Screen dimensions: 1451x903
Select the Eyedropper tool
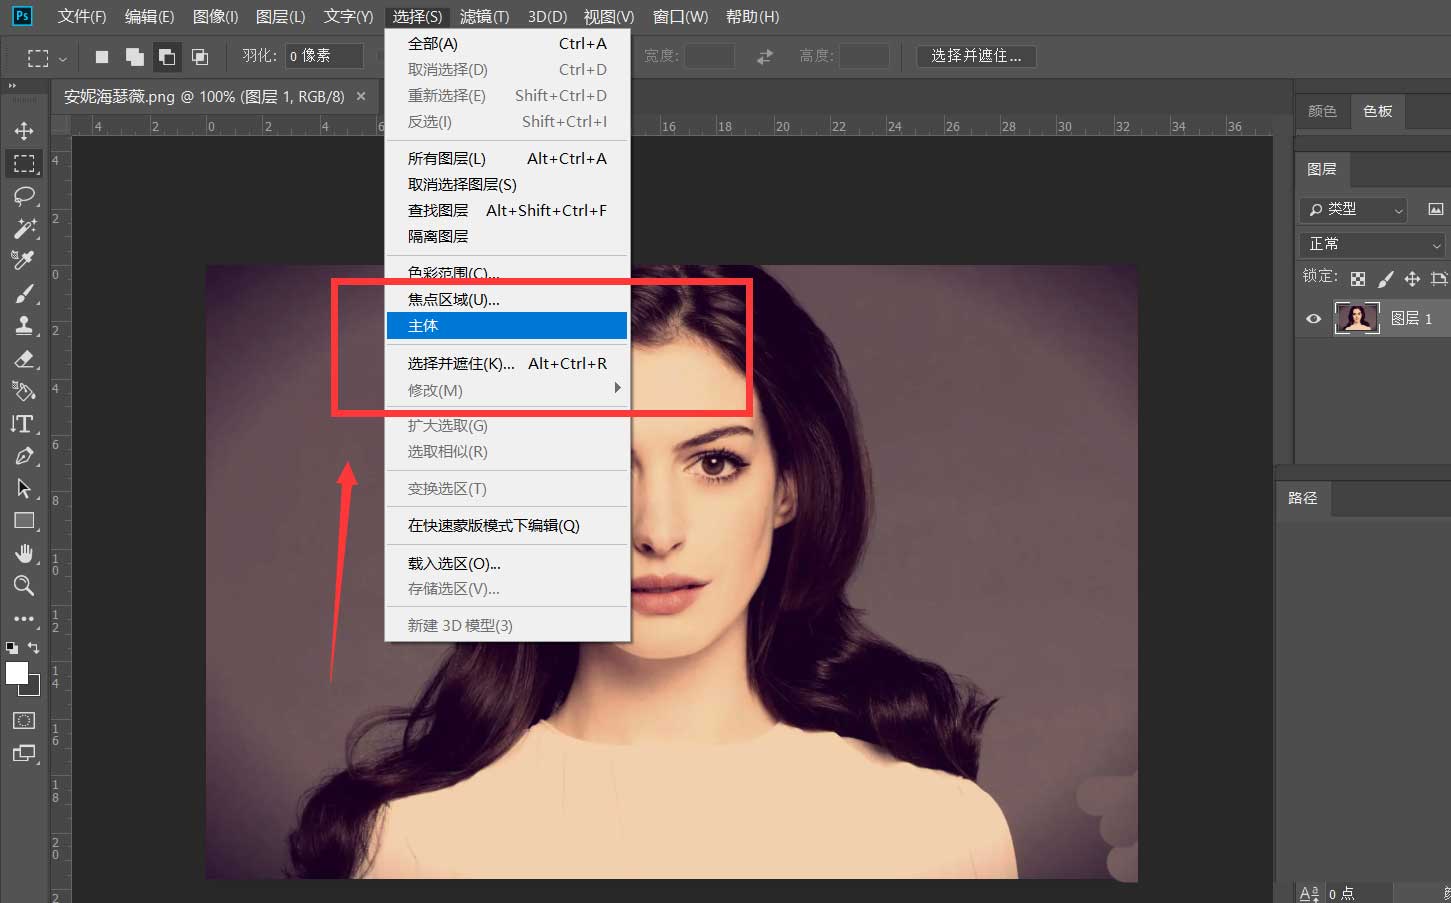pos(24,260)
